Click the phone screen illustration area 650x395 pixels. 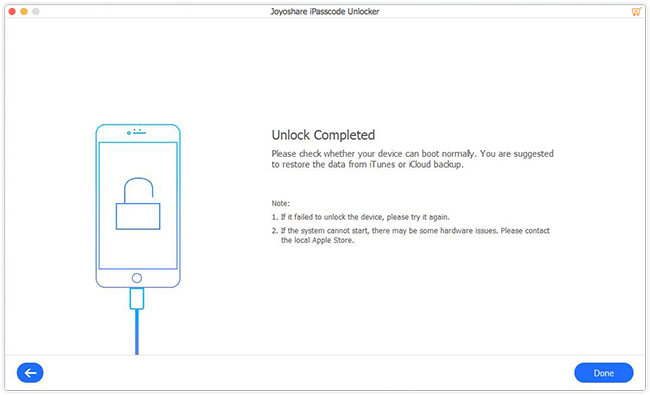138,206
